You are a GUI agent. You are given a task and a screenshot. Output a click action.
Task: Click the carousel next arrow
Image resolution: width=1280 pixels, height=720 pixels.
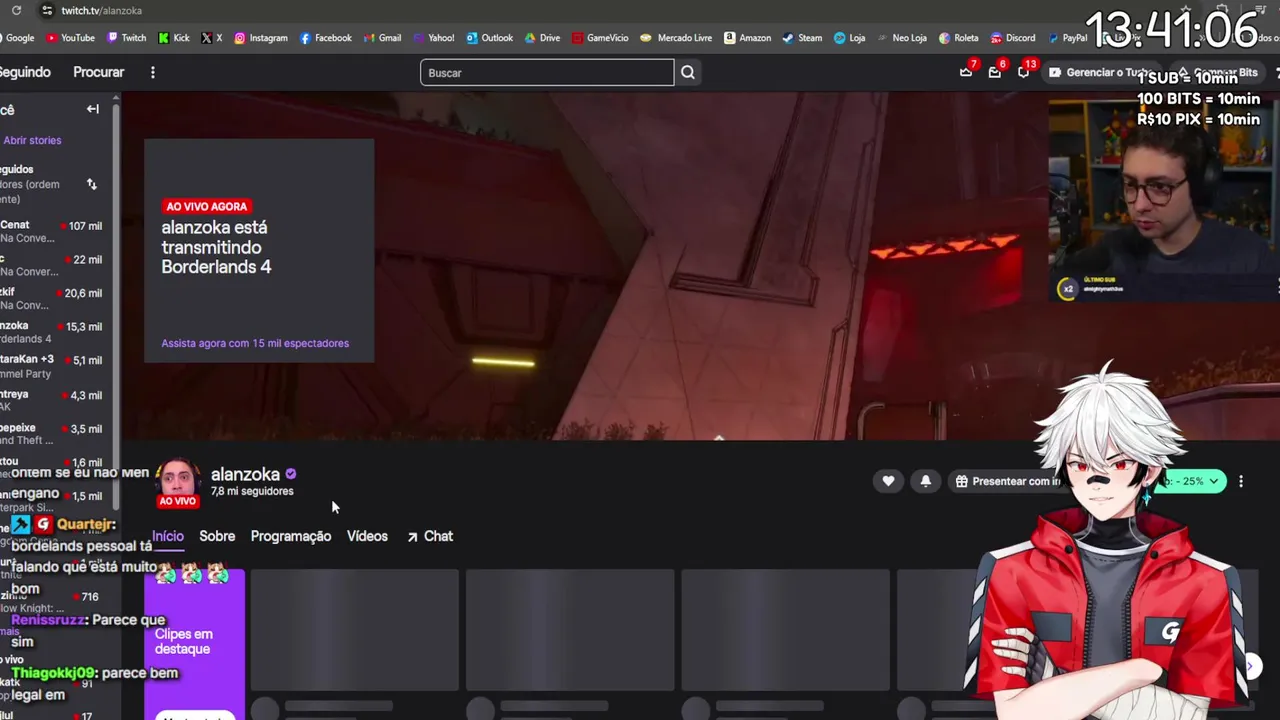[x=1250, y=666]
